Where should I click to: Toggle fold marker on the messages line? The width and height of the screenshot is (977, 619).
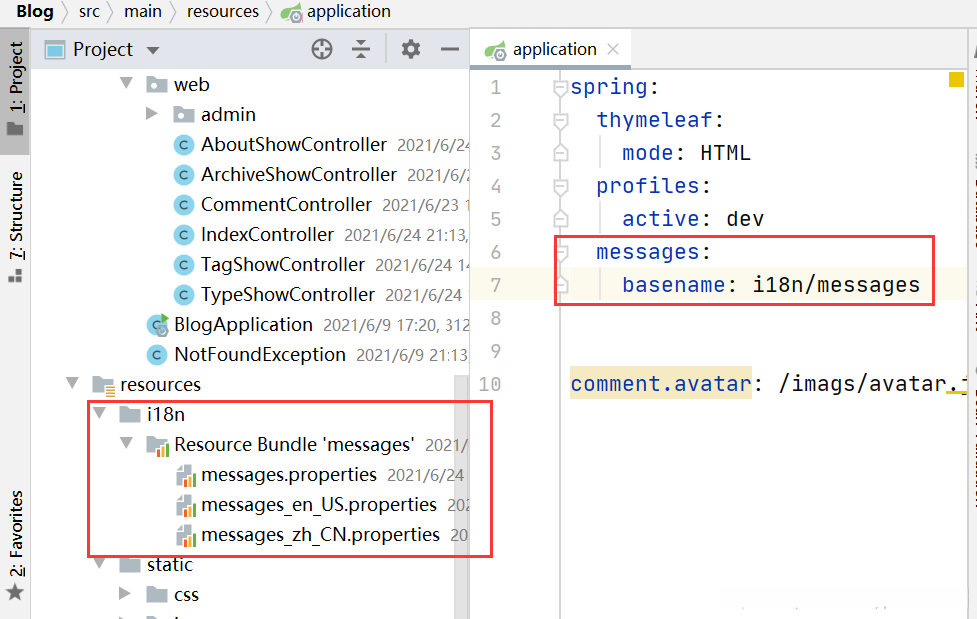coord(561,252)
